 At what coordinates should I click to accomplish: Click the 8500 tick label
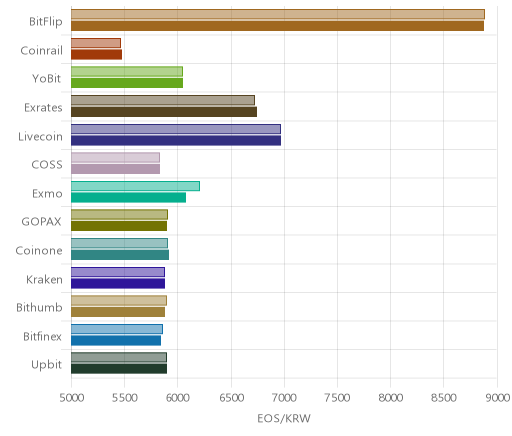(x=444, y=398)
